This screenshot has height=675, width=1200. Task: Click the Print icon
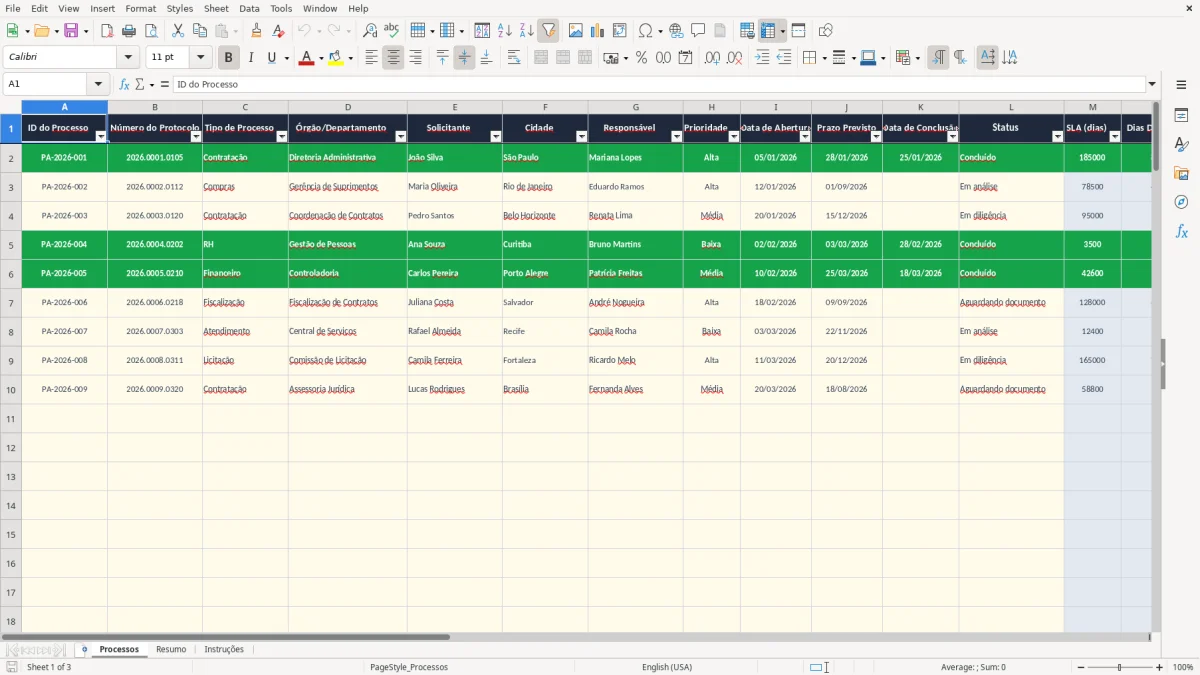coord(129,31)
